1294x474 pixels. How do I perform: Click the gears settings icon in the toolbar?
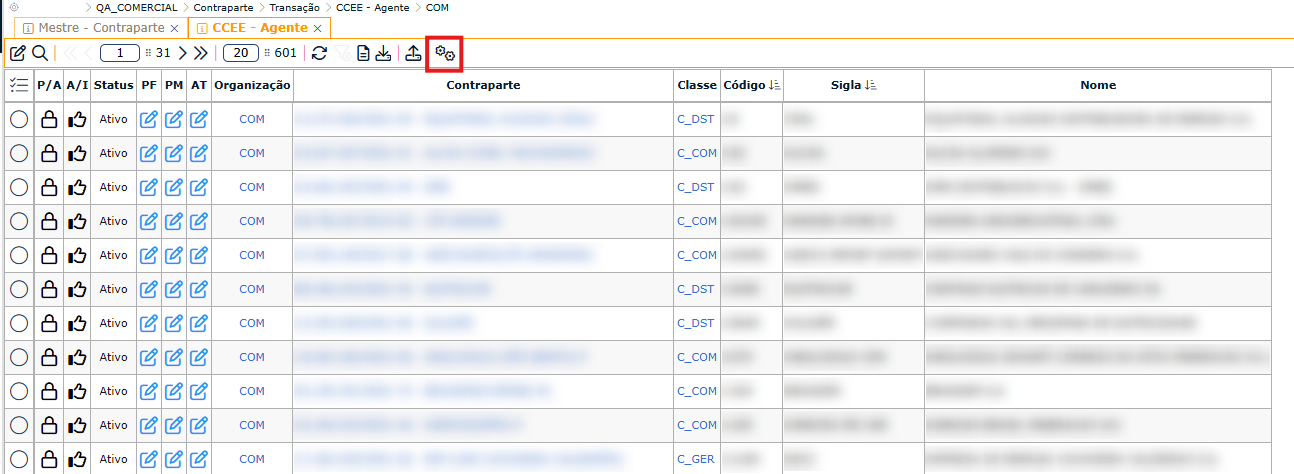click(x=445, y=53)
